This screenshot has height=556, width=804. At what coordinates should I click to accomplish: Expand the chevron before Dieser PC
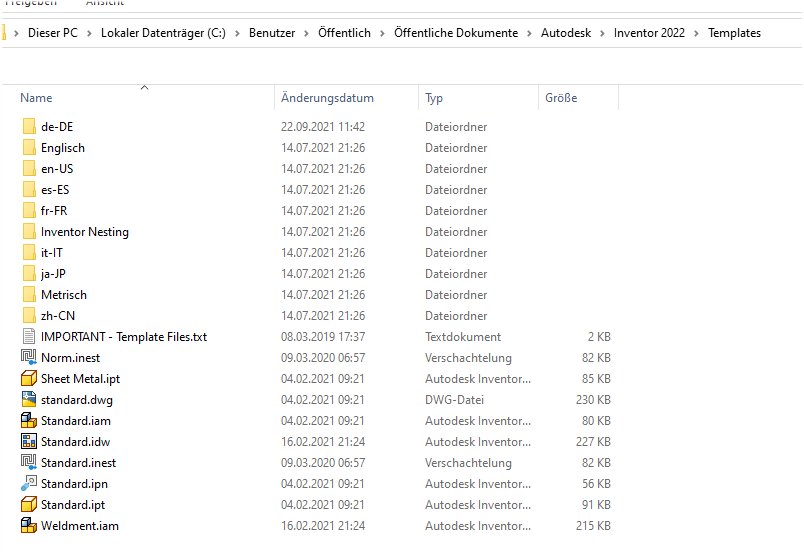16,33
